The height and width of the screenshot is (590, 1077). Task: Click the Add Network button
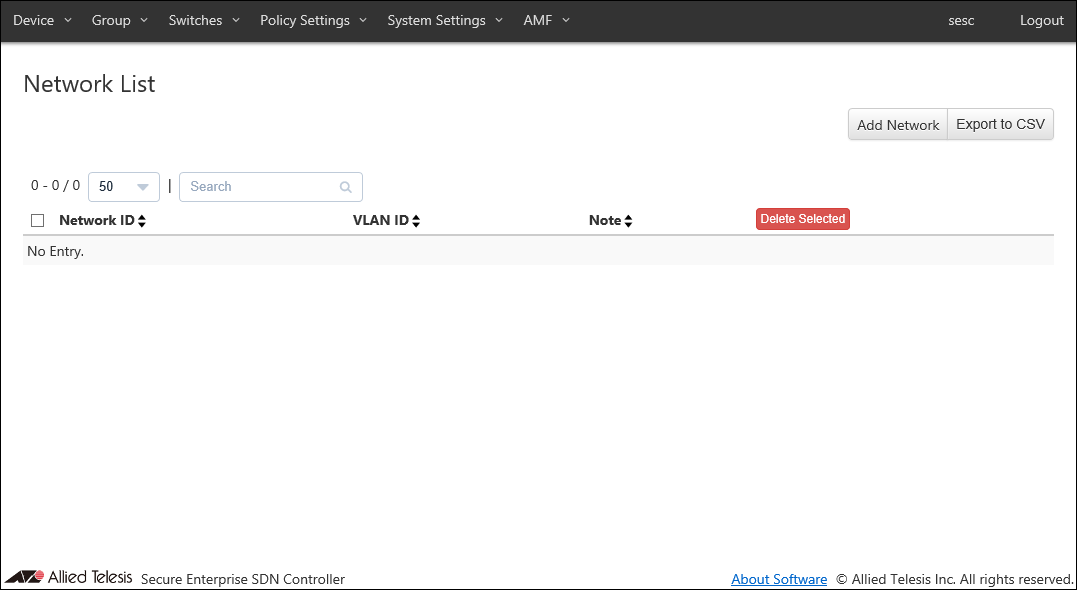(x=897, y=125)
